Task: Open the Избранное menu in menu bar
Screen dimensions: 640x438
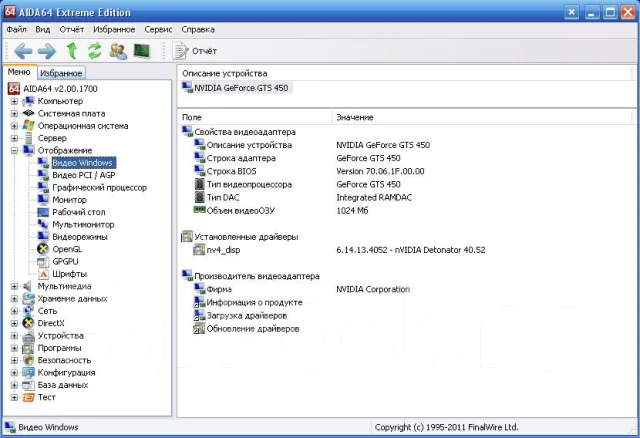Action: click(114, 29)
